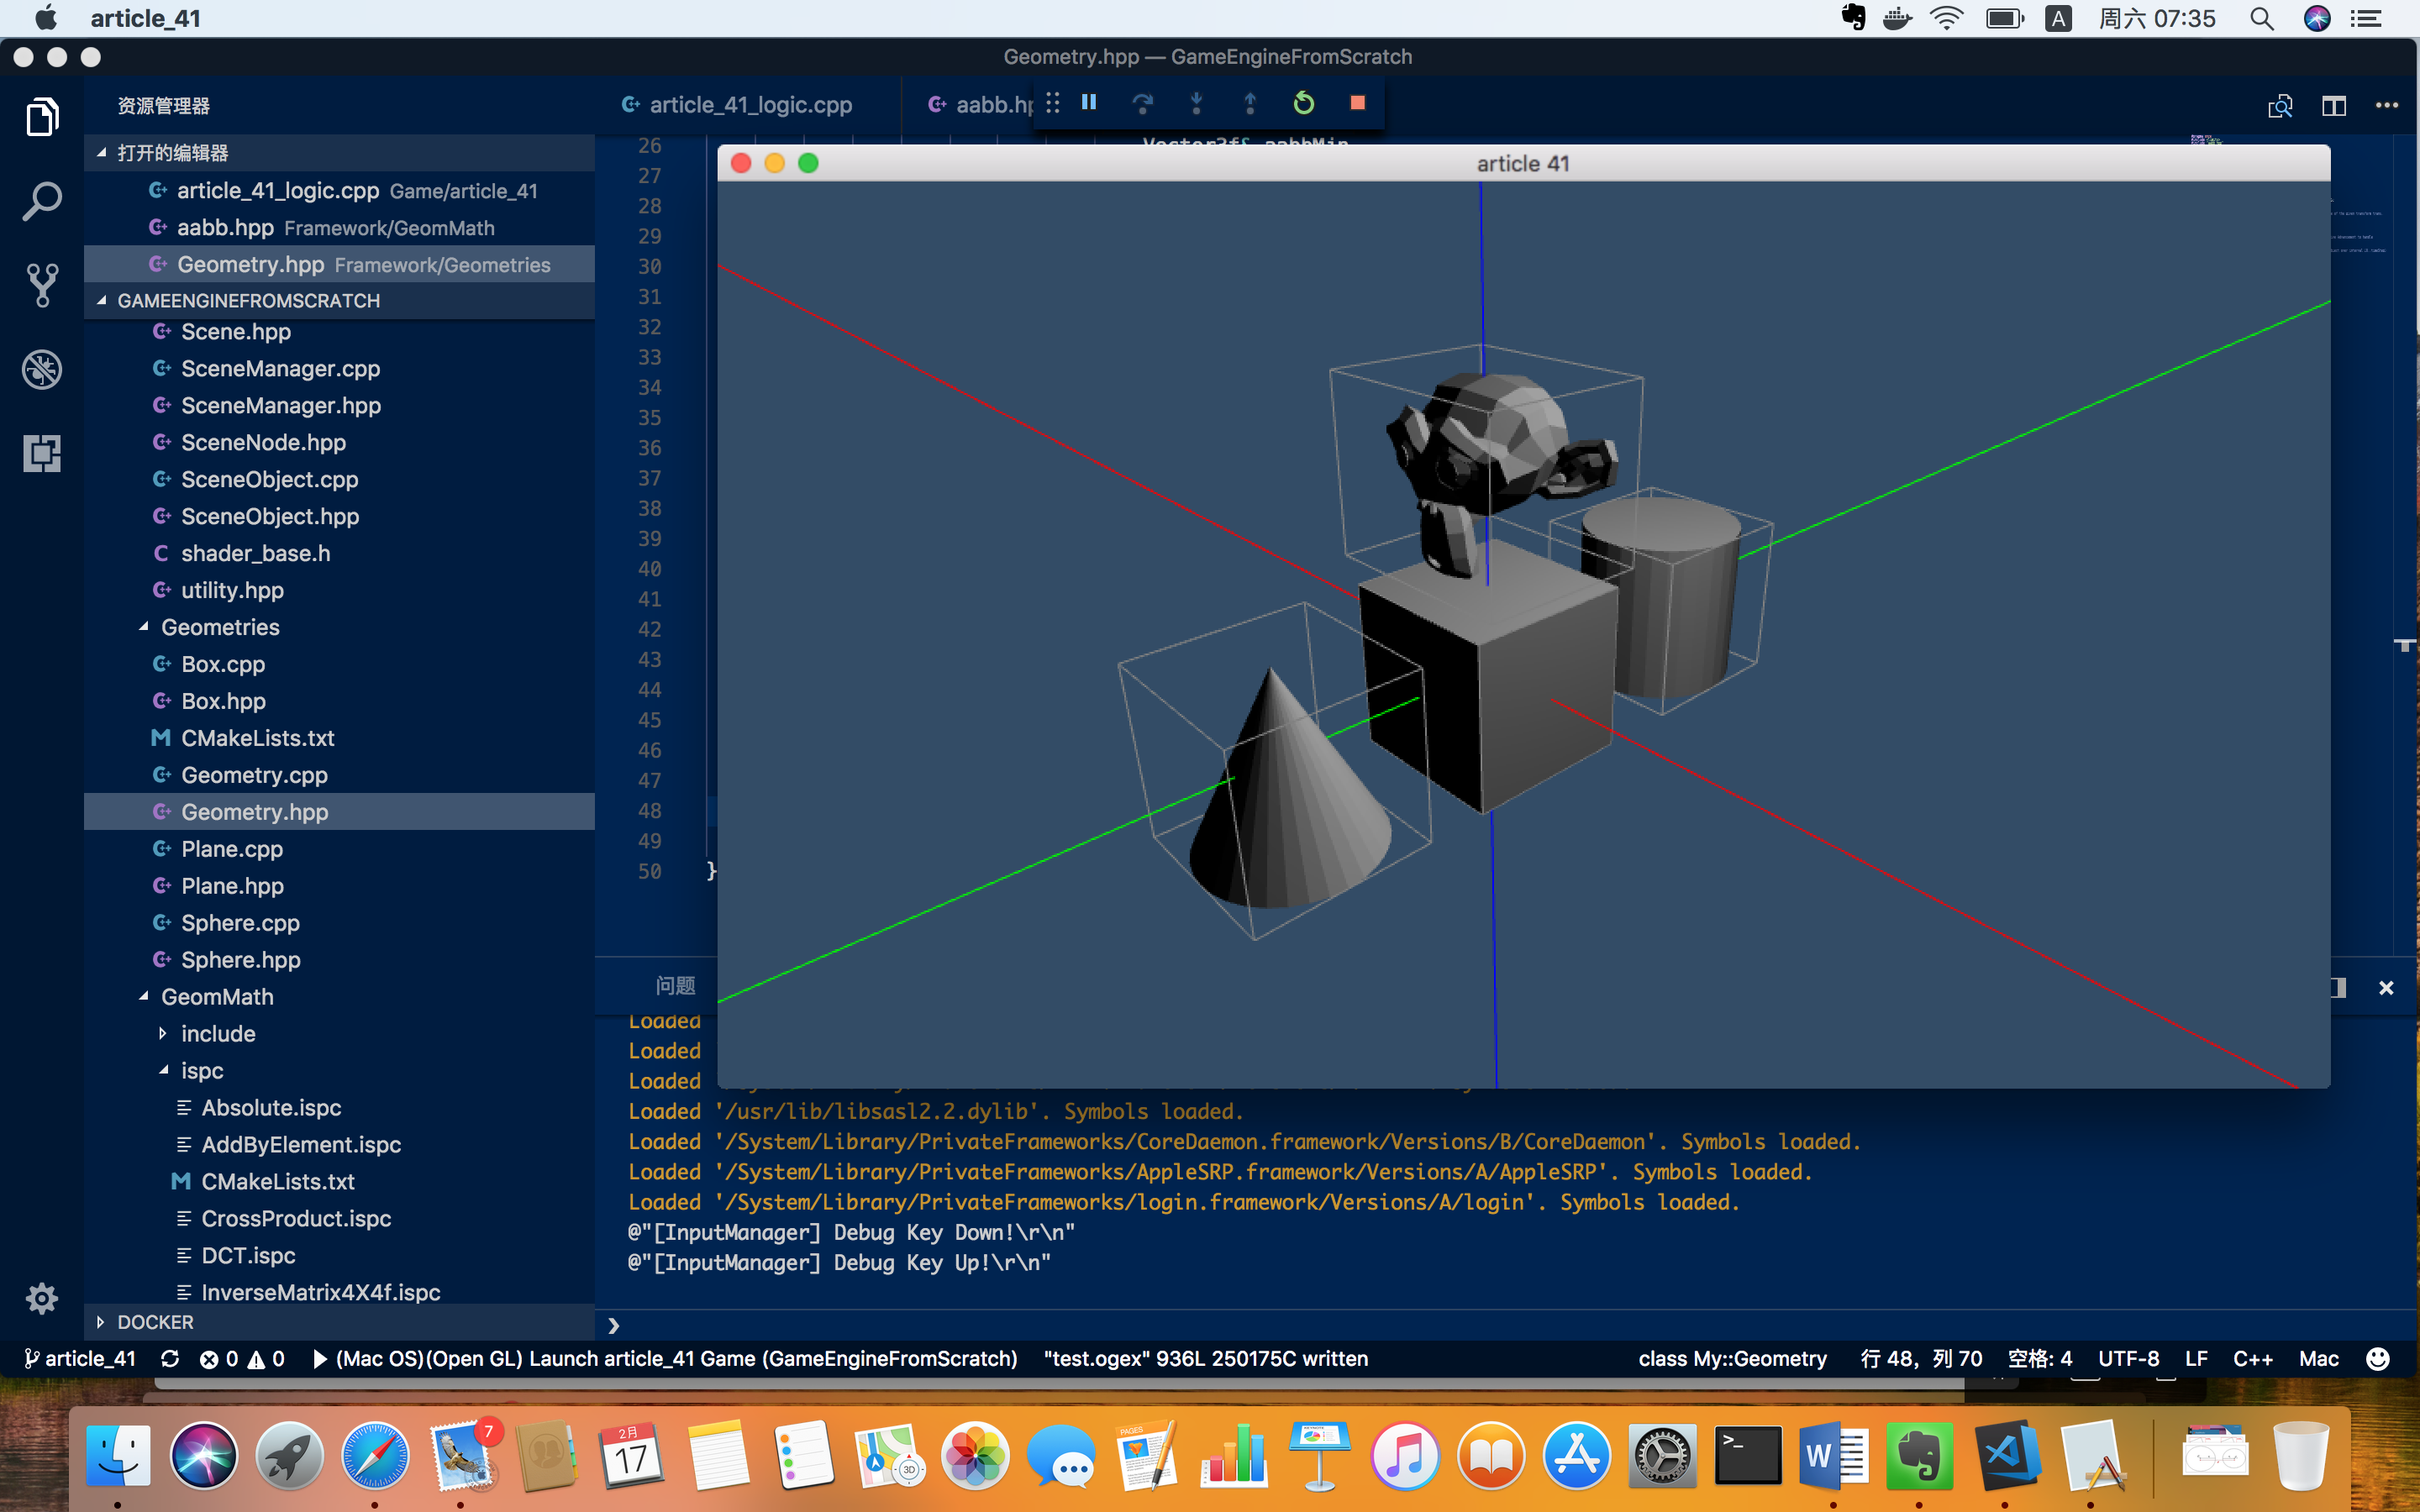The height and width of the screenshot is (1512, 2420).
Task: Open Notification Center in menu bar
Action: (x=2365, y=18)
